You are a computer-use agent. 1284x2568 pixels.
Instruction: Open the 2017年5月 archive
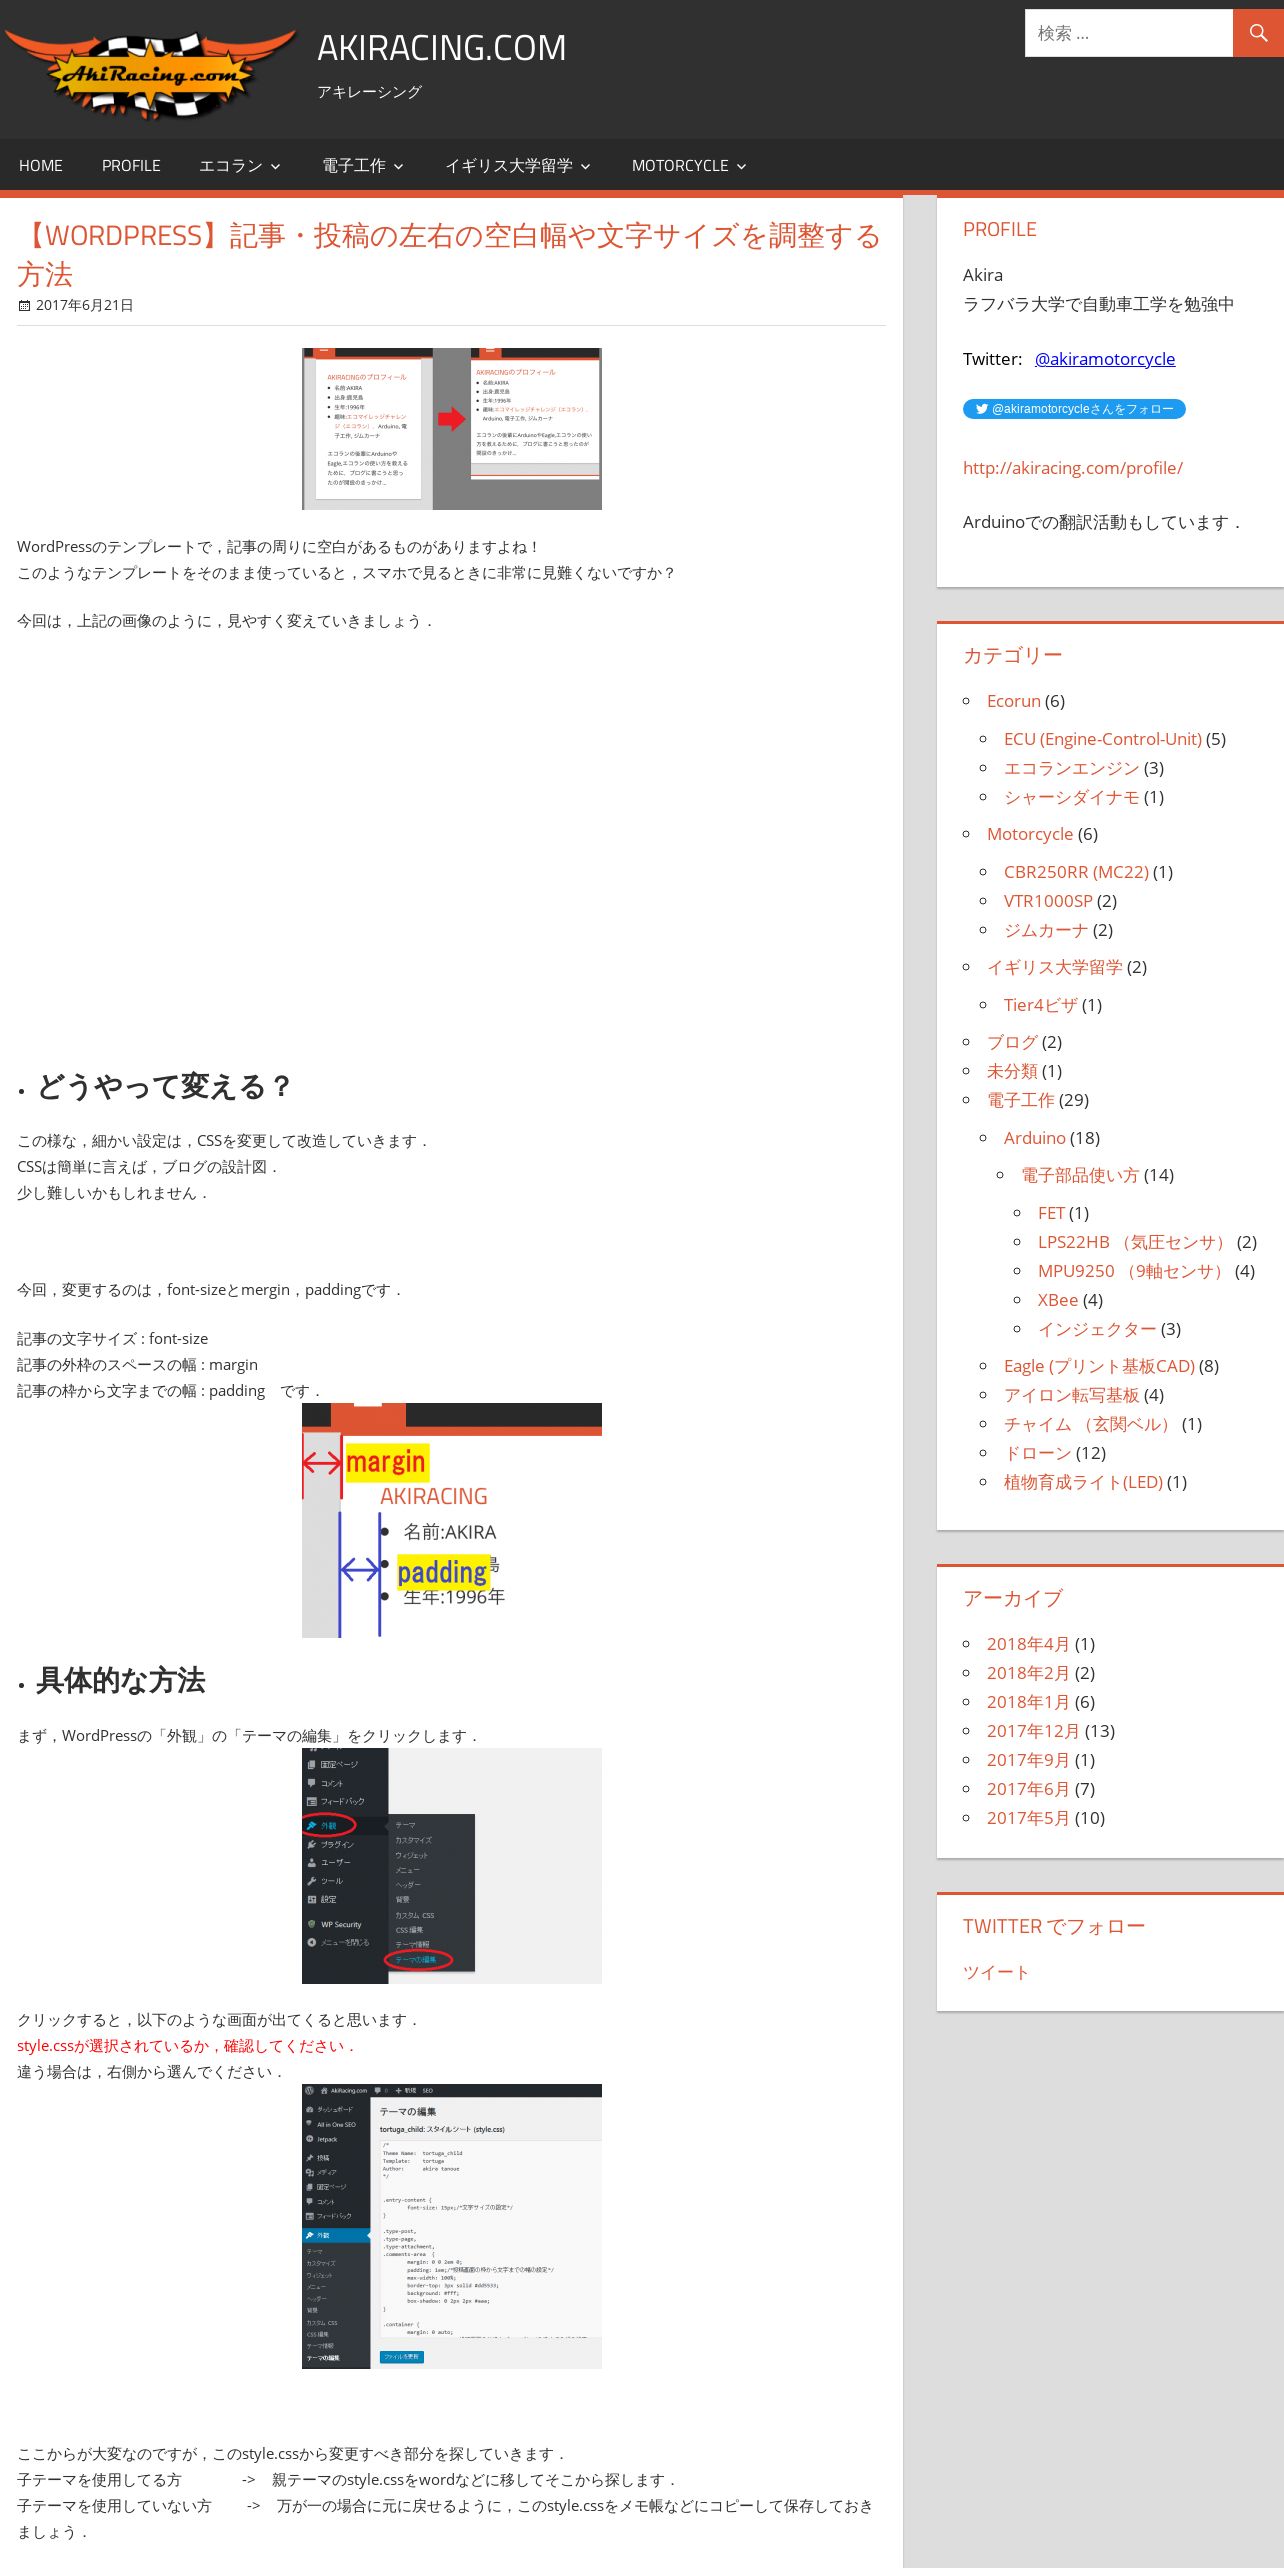[1028, 1818]
